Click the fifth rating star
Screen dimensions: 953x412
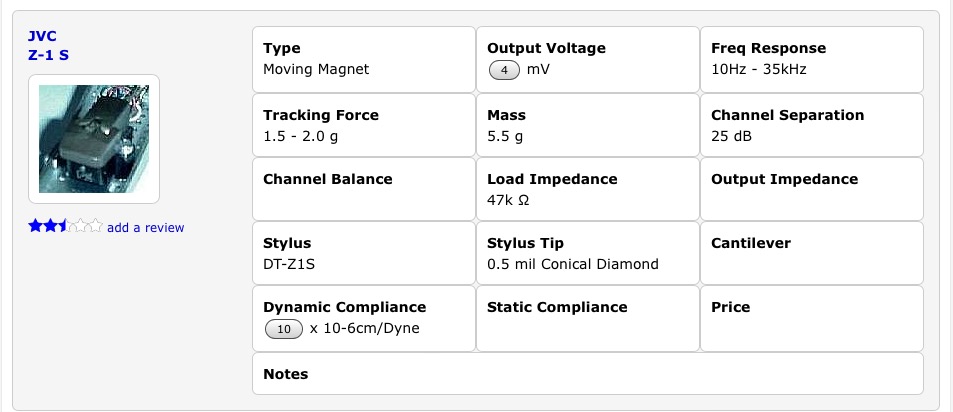95,227
